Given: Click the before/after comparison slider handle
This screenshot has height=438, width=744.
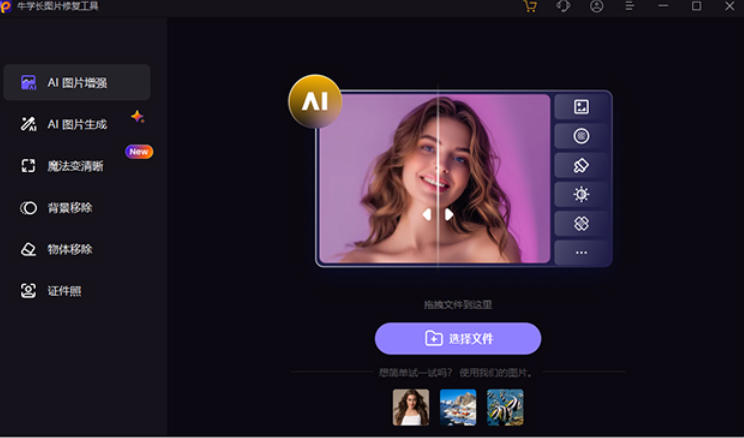Looking at the screenshot, I should (437, 214).
